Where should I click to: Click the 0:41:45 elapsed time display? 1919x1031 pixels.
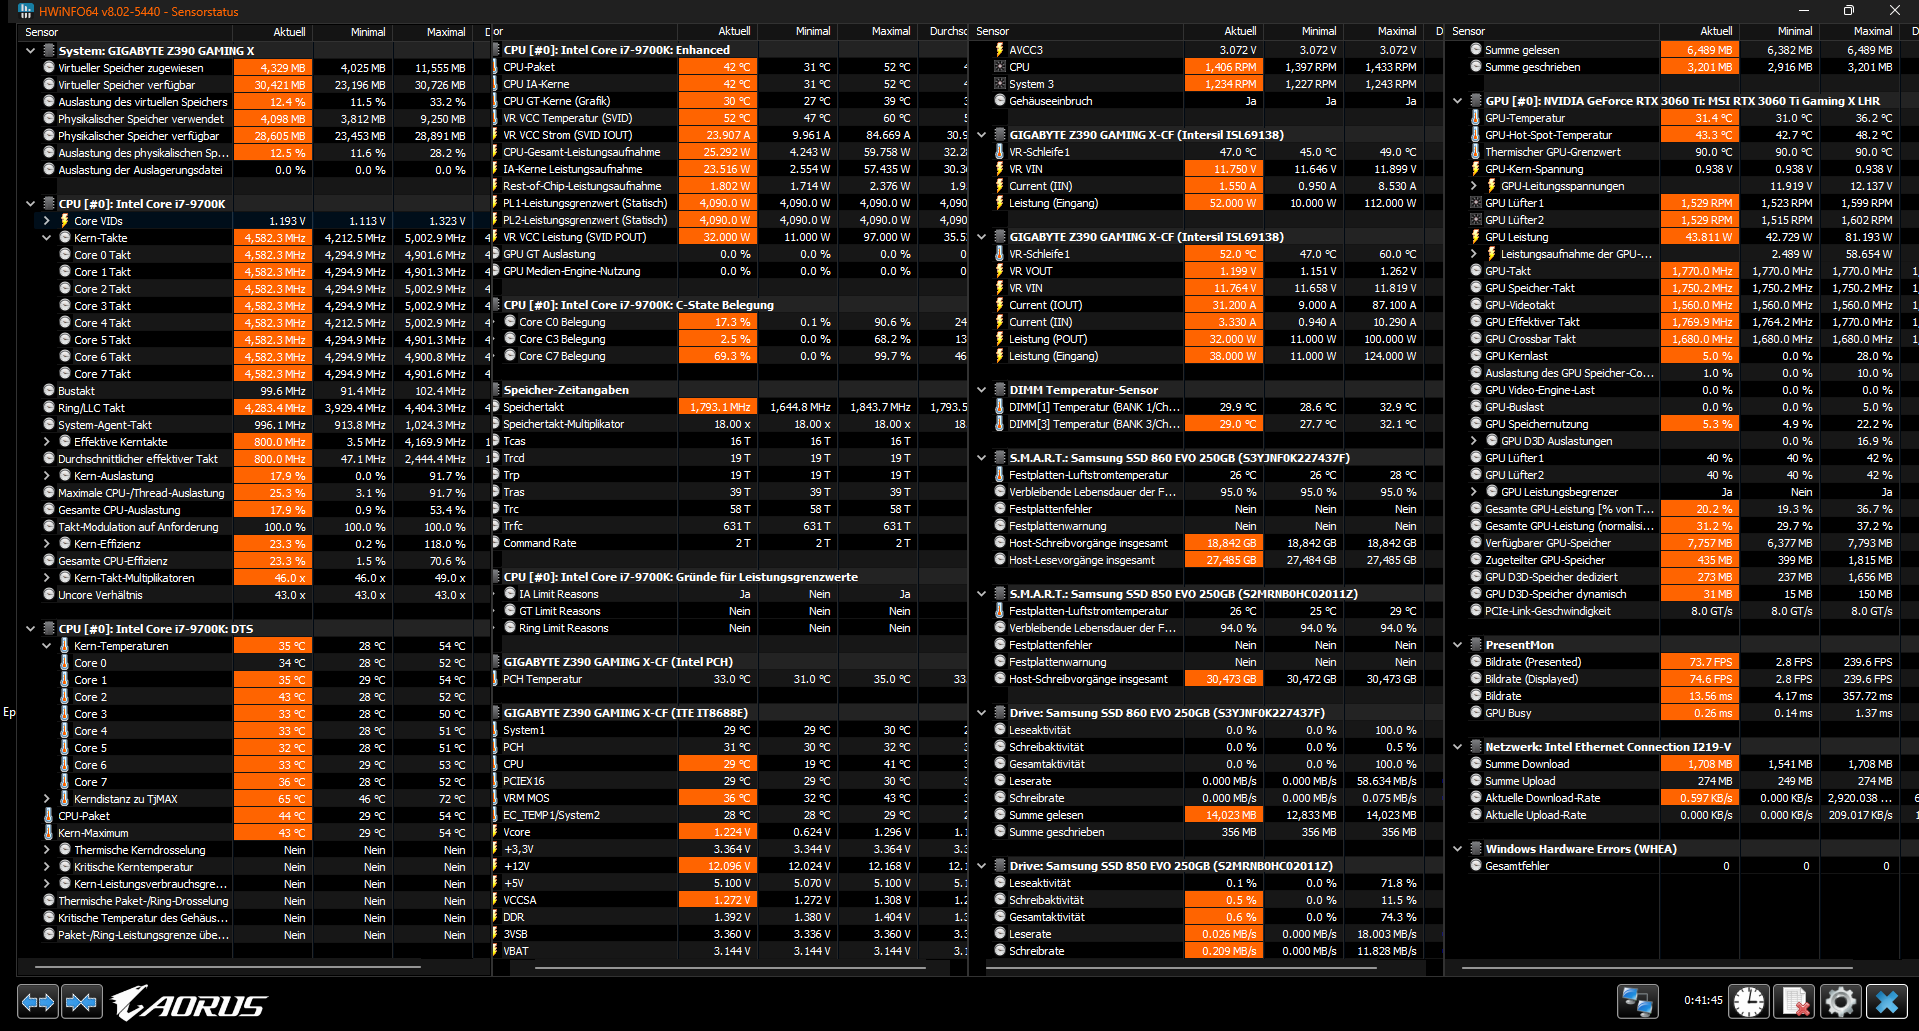point(1703,1000)
